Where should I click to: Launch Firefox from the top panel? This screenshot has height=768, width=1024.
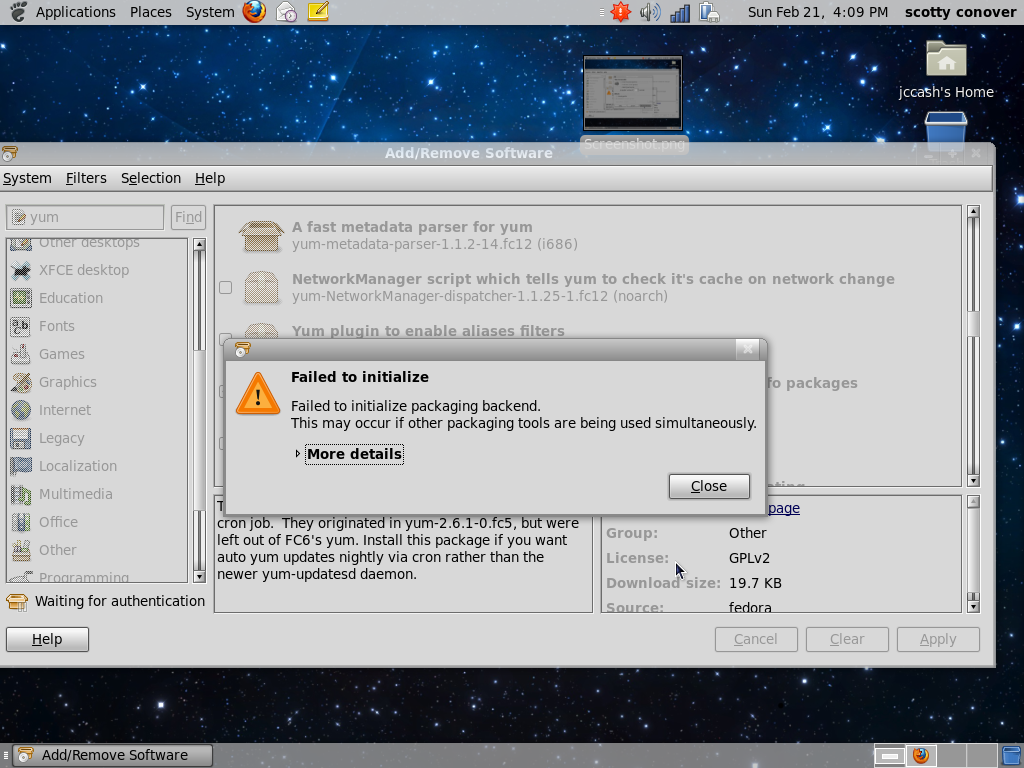254,12
